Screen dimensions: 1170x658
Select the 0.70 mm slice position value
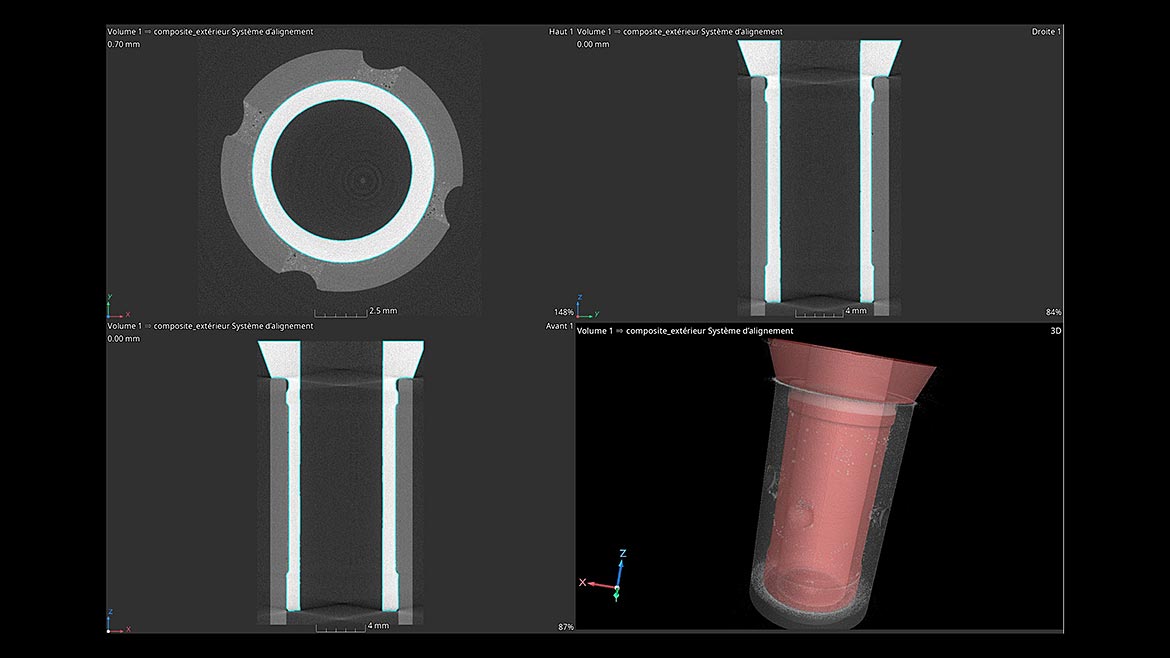[123, 44]
